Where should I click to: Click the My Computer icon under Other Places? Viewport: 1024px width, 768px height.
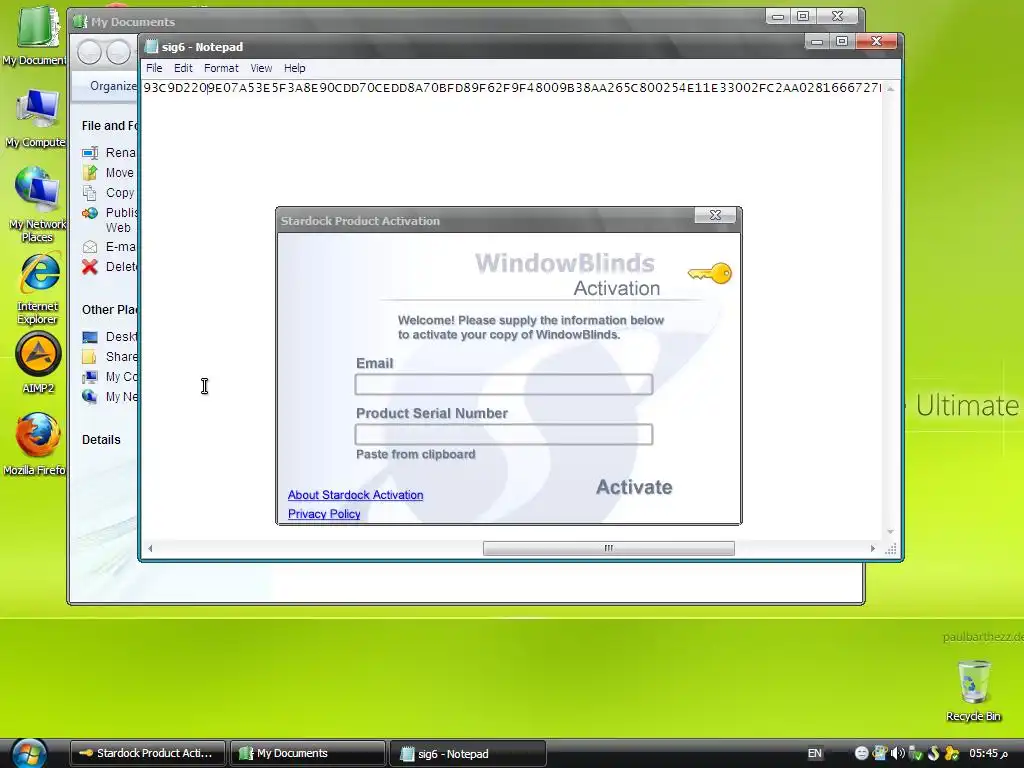90,377
